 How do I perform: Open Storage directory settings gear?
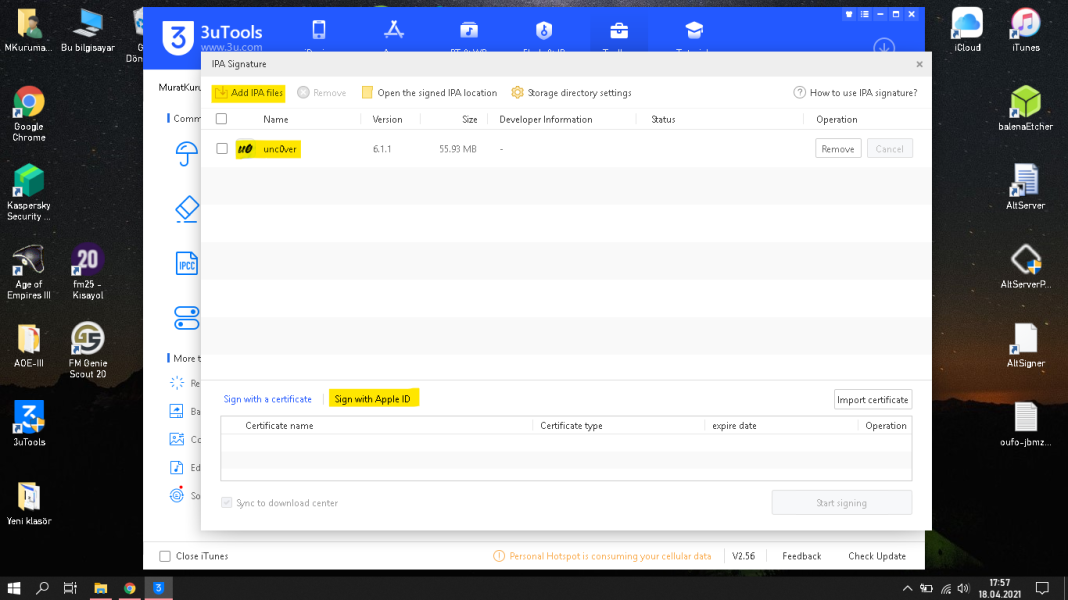coord(517,93)
